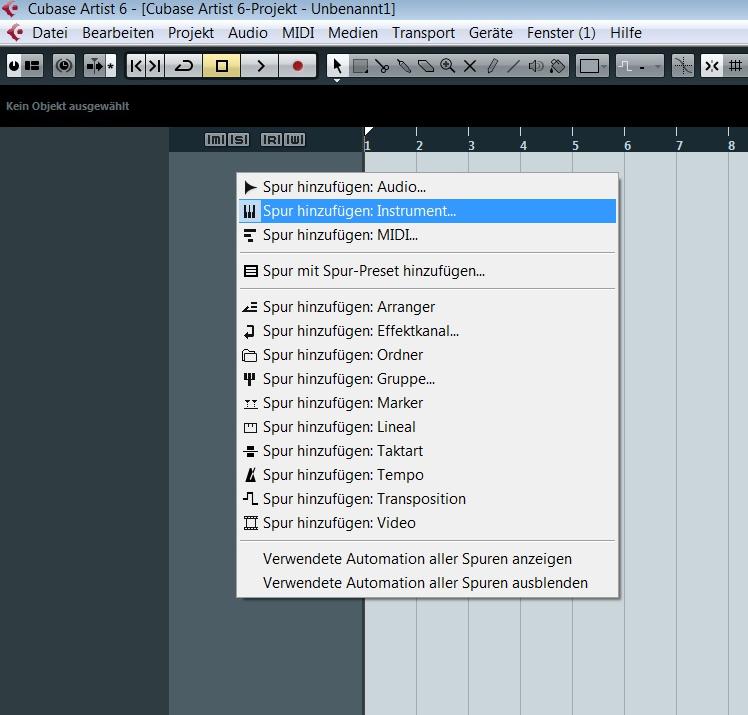Open the Fenster (1) menu
The width and height of the screenshot is (748, 715).
[x=561, y=33]
